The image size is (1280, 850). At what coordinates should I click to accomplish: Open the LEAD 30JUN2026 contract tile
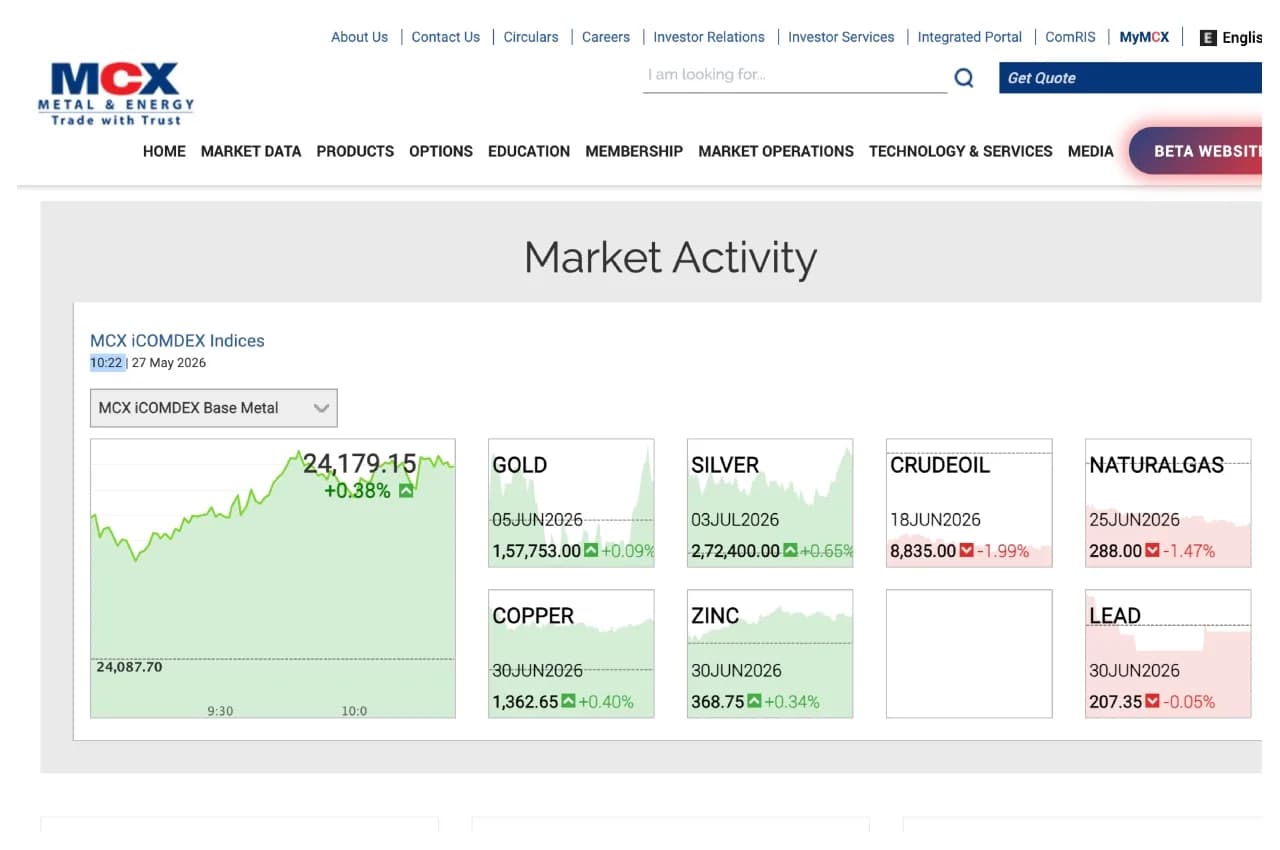(1168, 654)
